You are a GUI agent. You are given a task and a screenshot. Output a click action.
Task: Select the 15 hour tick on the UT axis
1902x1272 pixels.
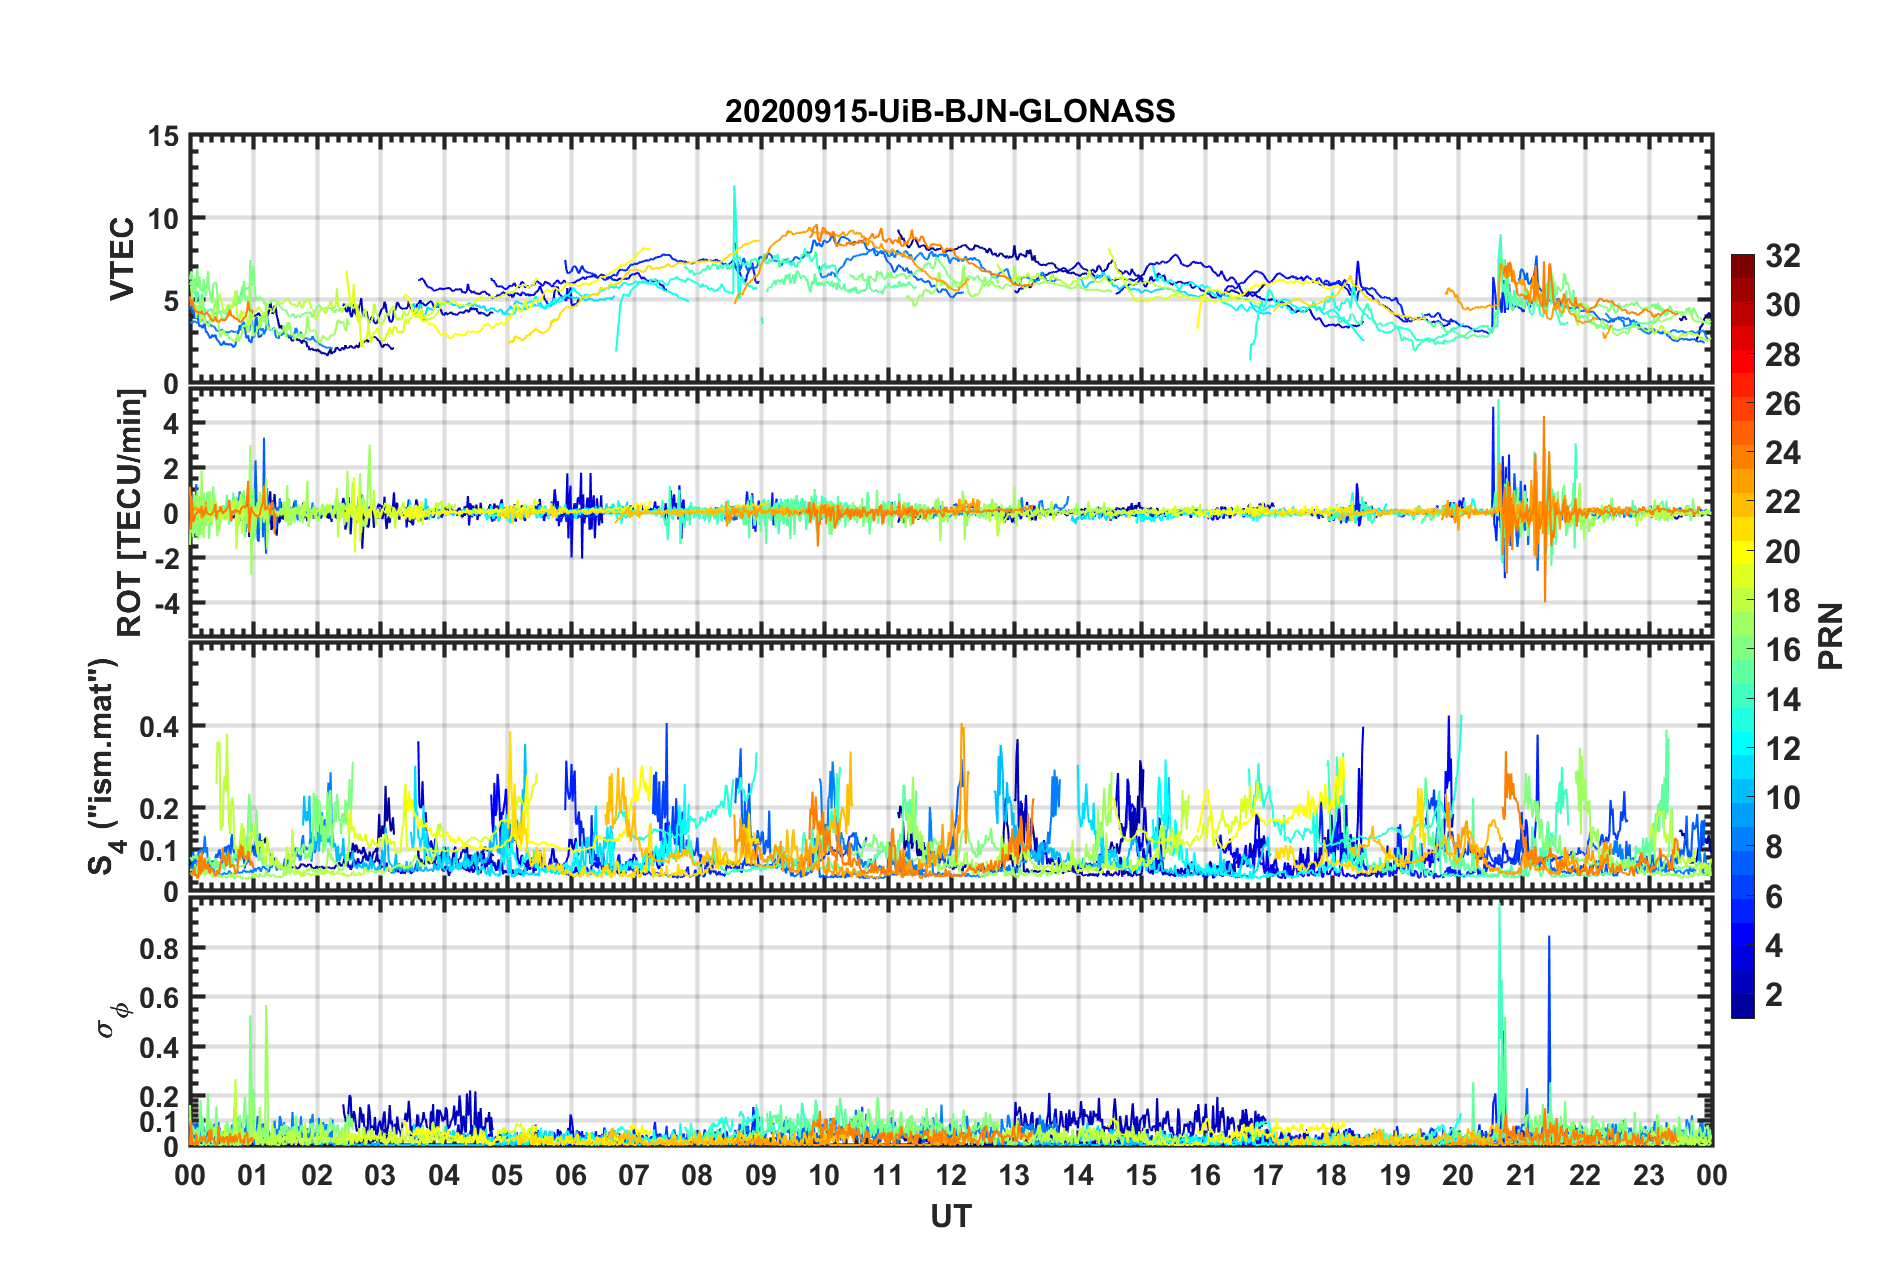1141,1175
